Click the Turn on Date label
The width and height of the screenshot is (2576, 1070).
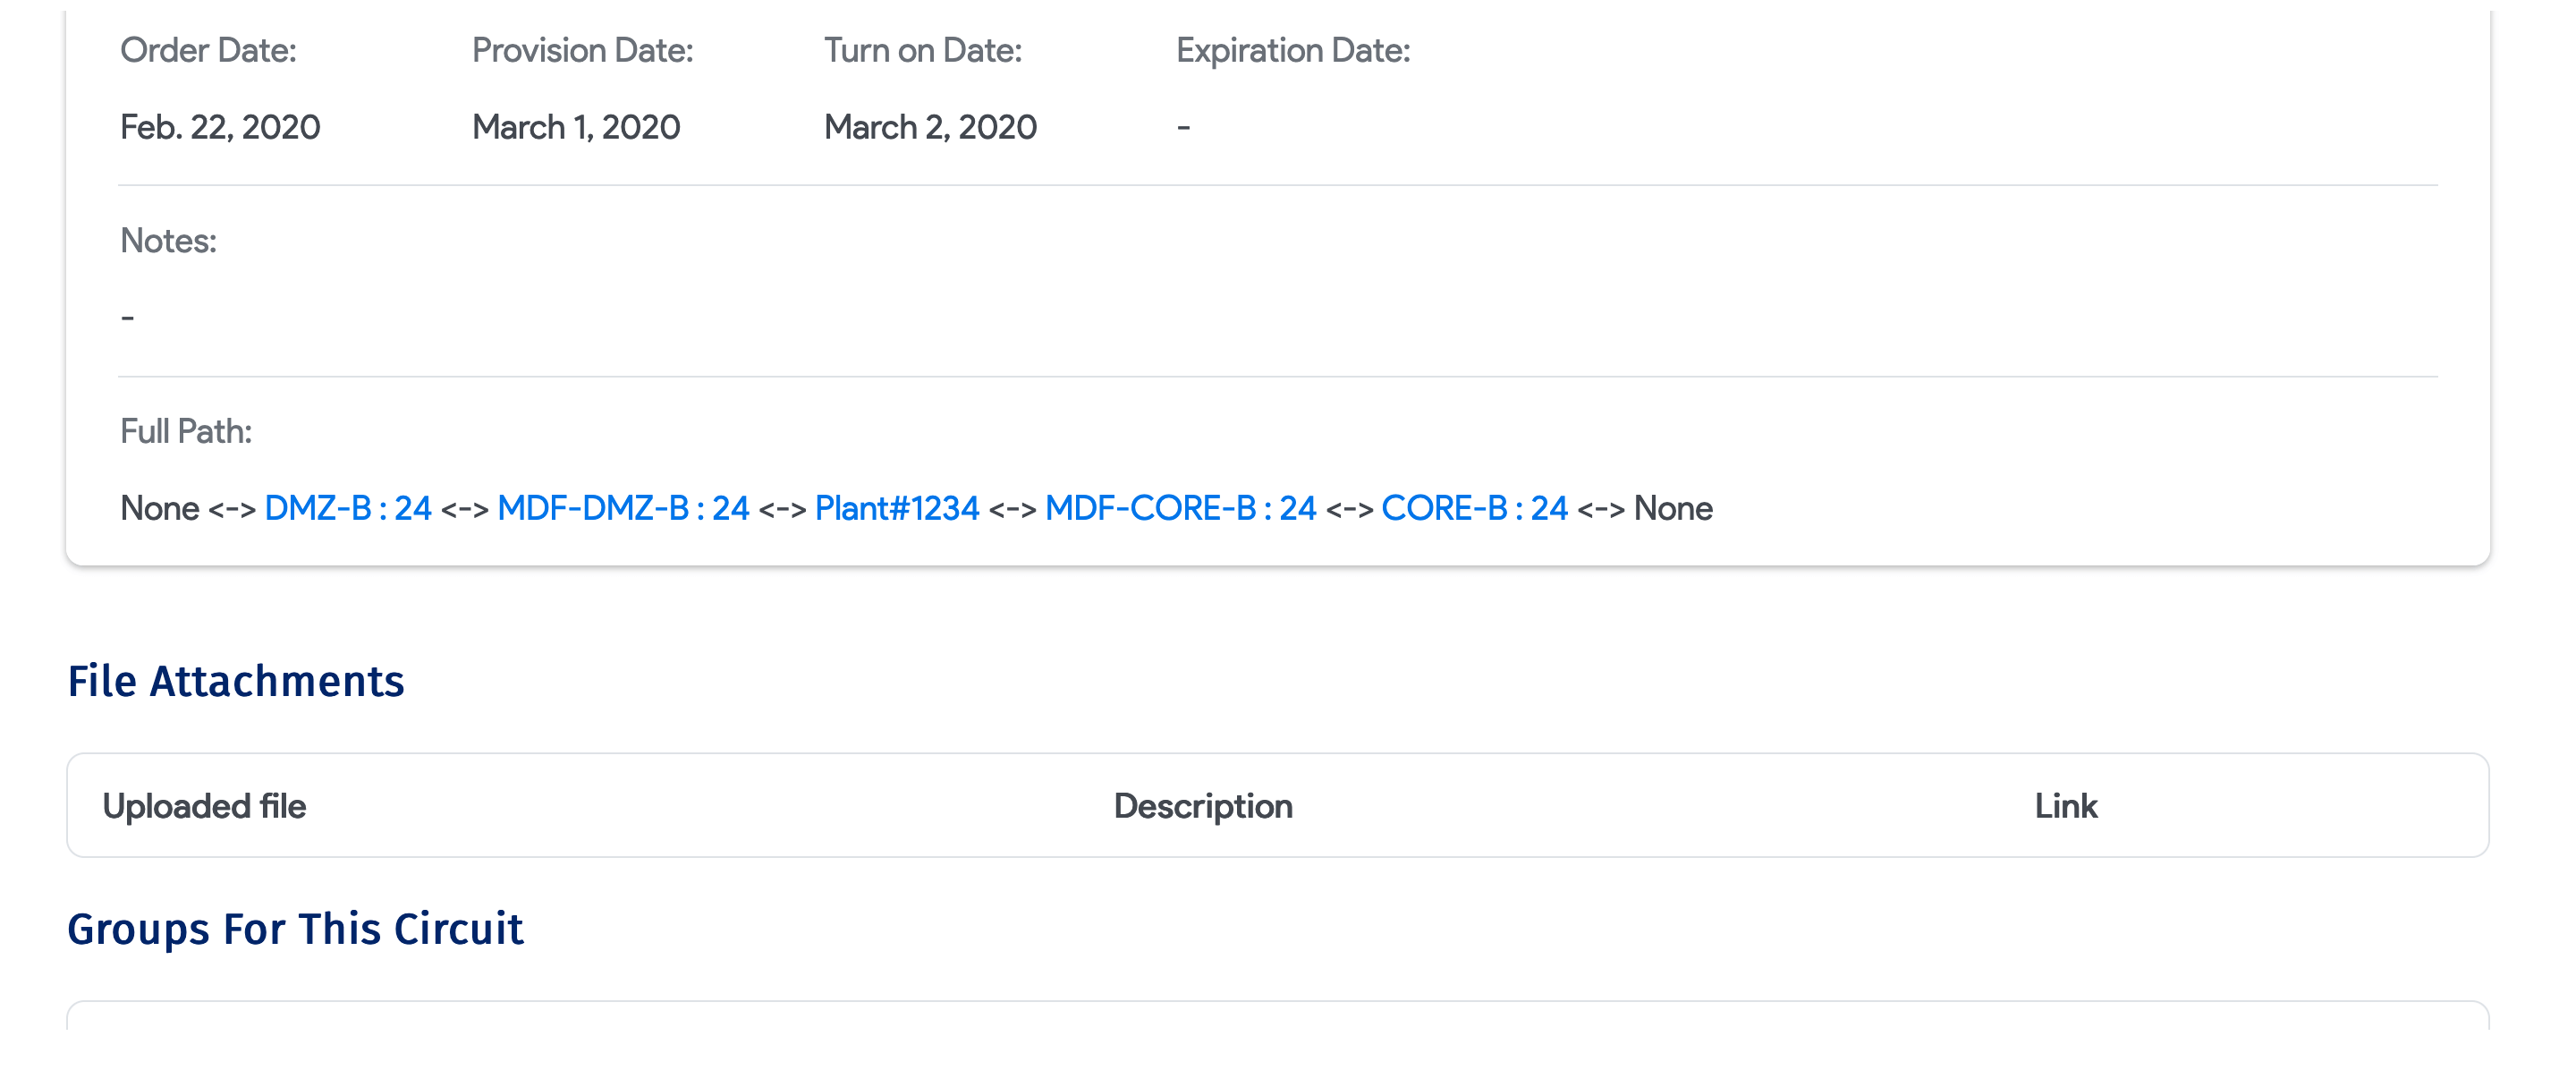click(x=922, y=50)
